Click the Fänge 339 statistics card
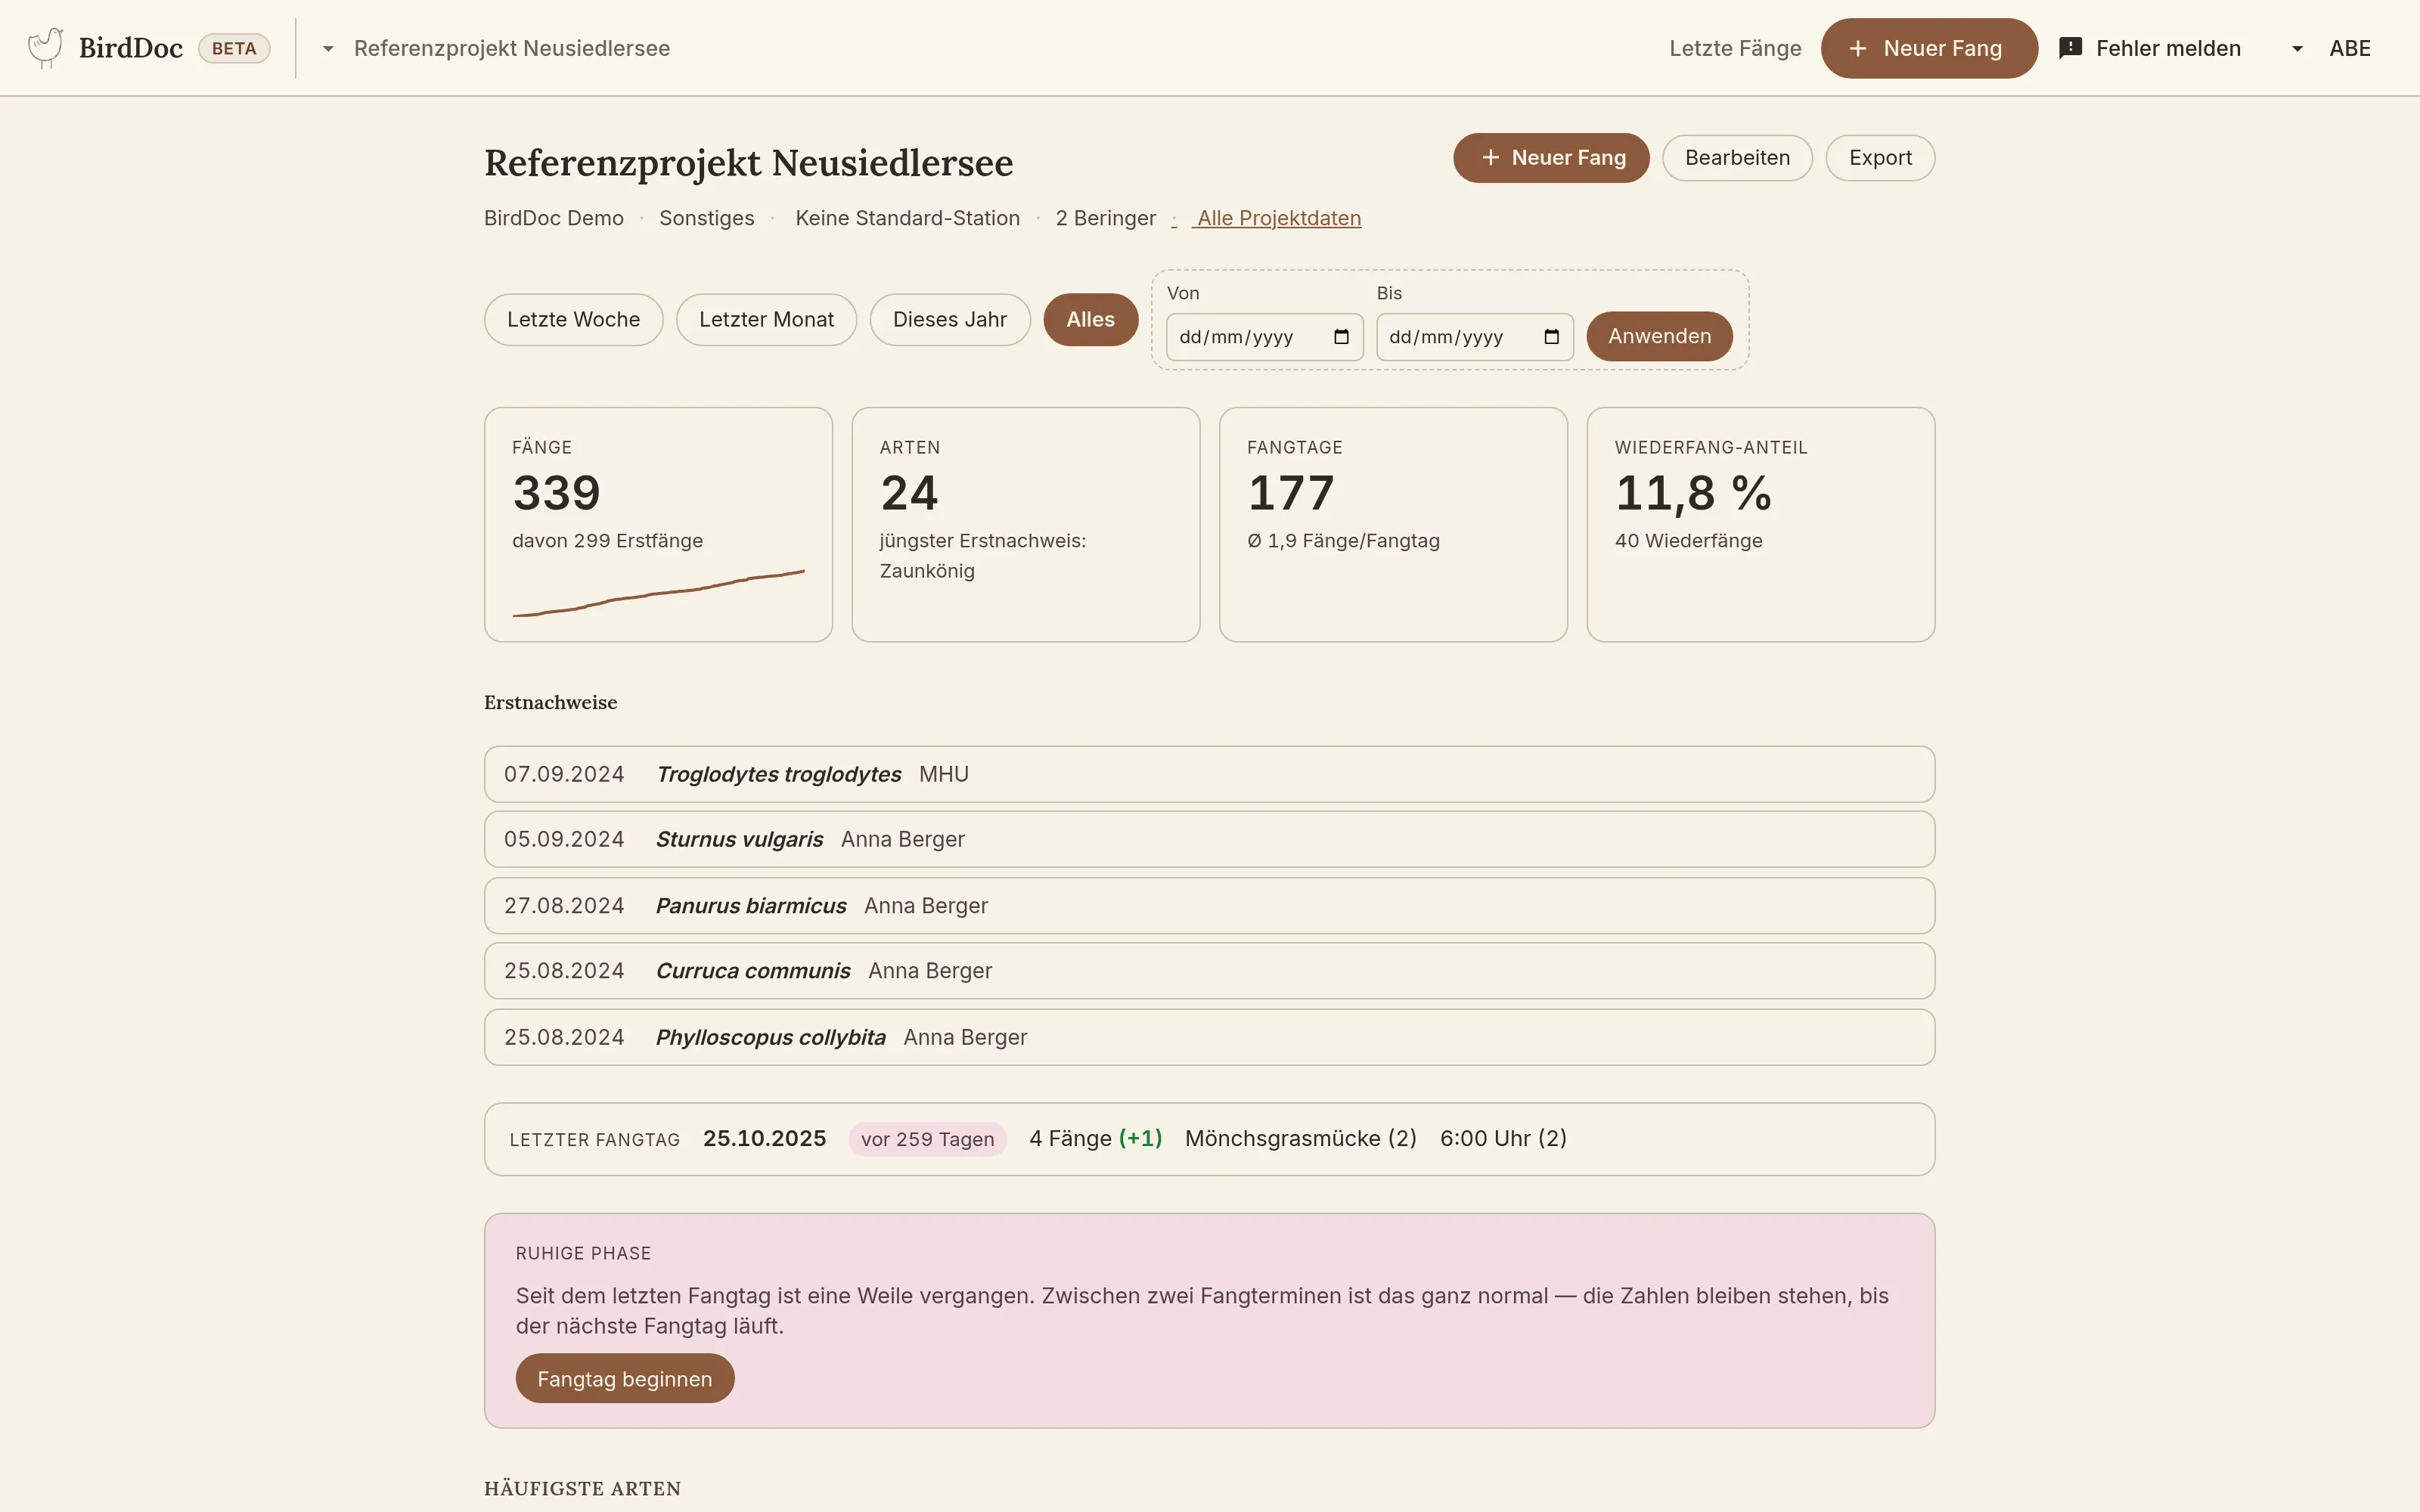This screenshot has height=1512, width=2420. (x=658, y=524)
